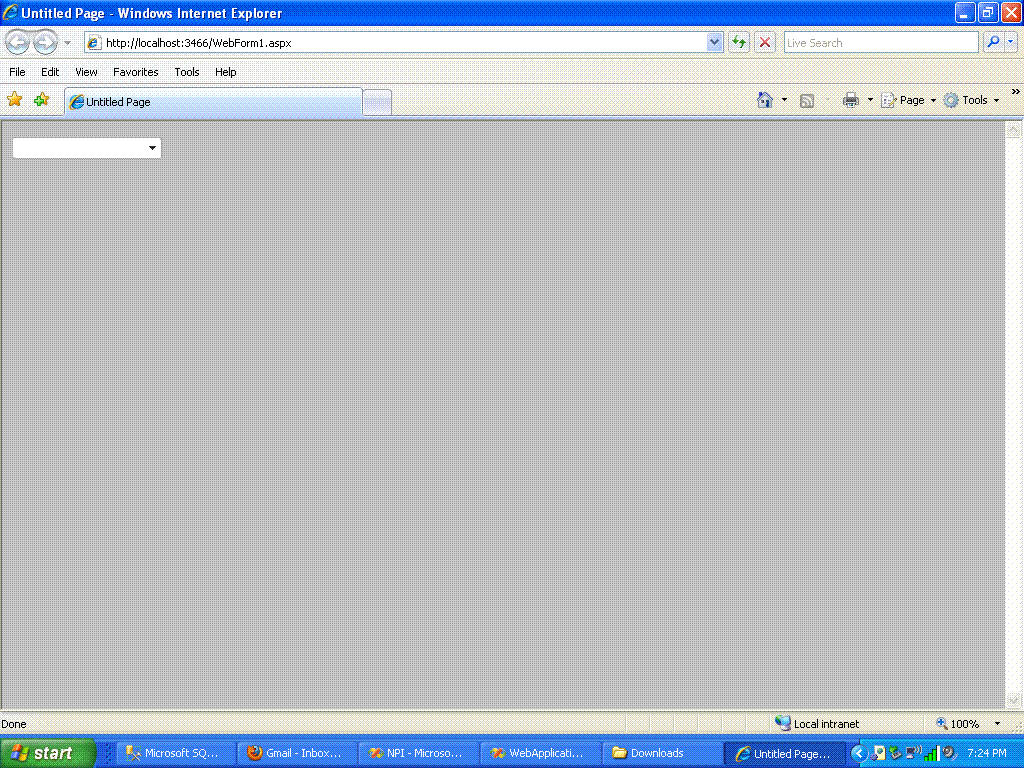This screenshot has width=1024, height=768.
Task: Click the Windows Start button
Action: (47, 753)
